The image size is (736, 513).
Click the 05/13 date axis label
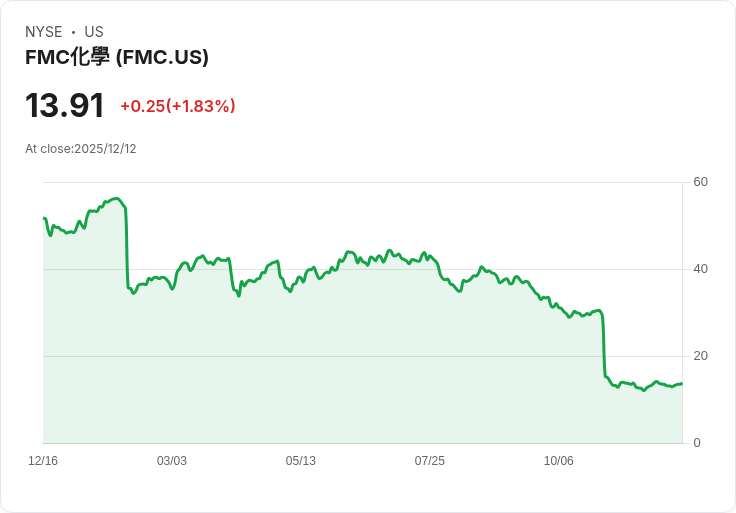[301, 461]
